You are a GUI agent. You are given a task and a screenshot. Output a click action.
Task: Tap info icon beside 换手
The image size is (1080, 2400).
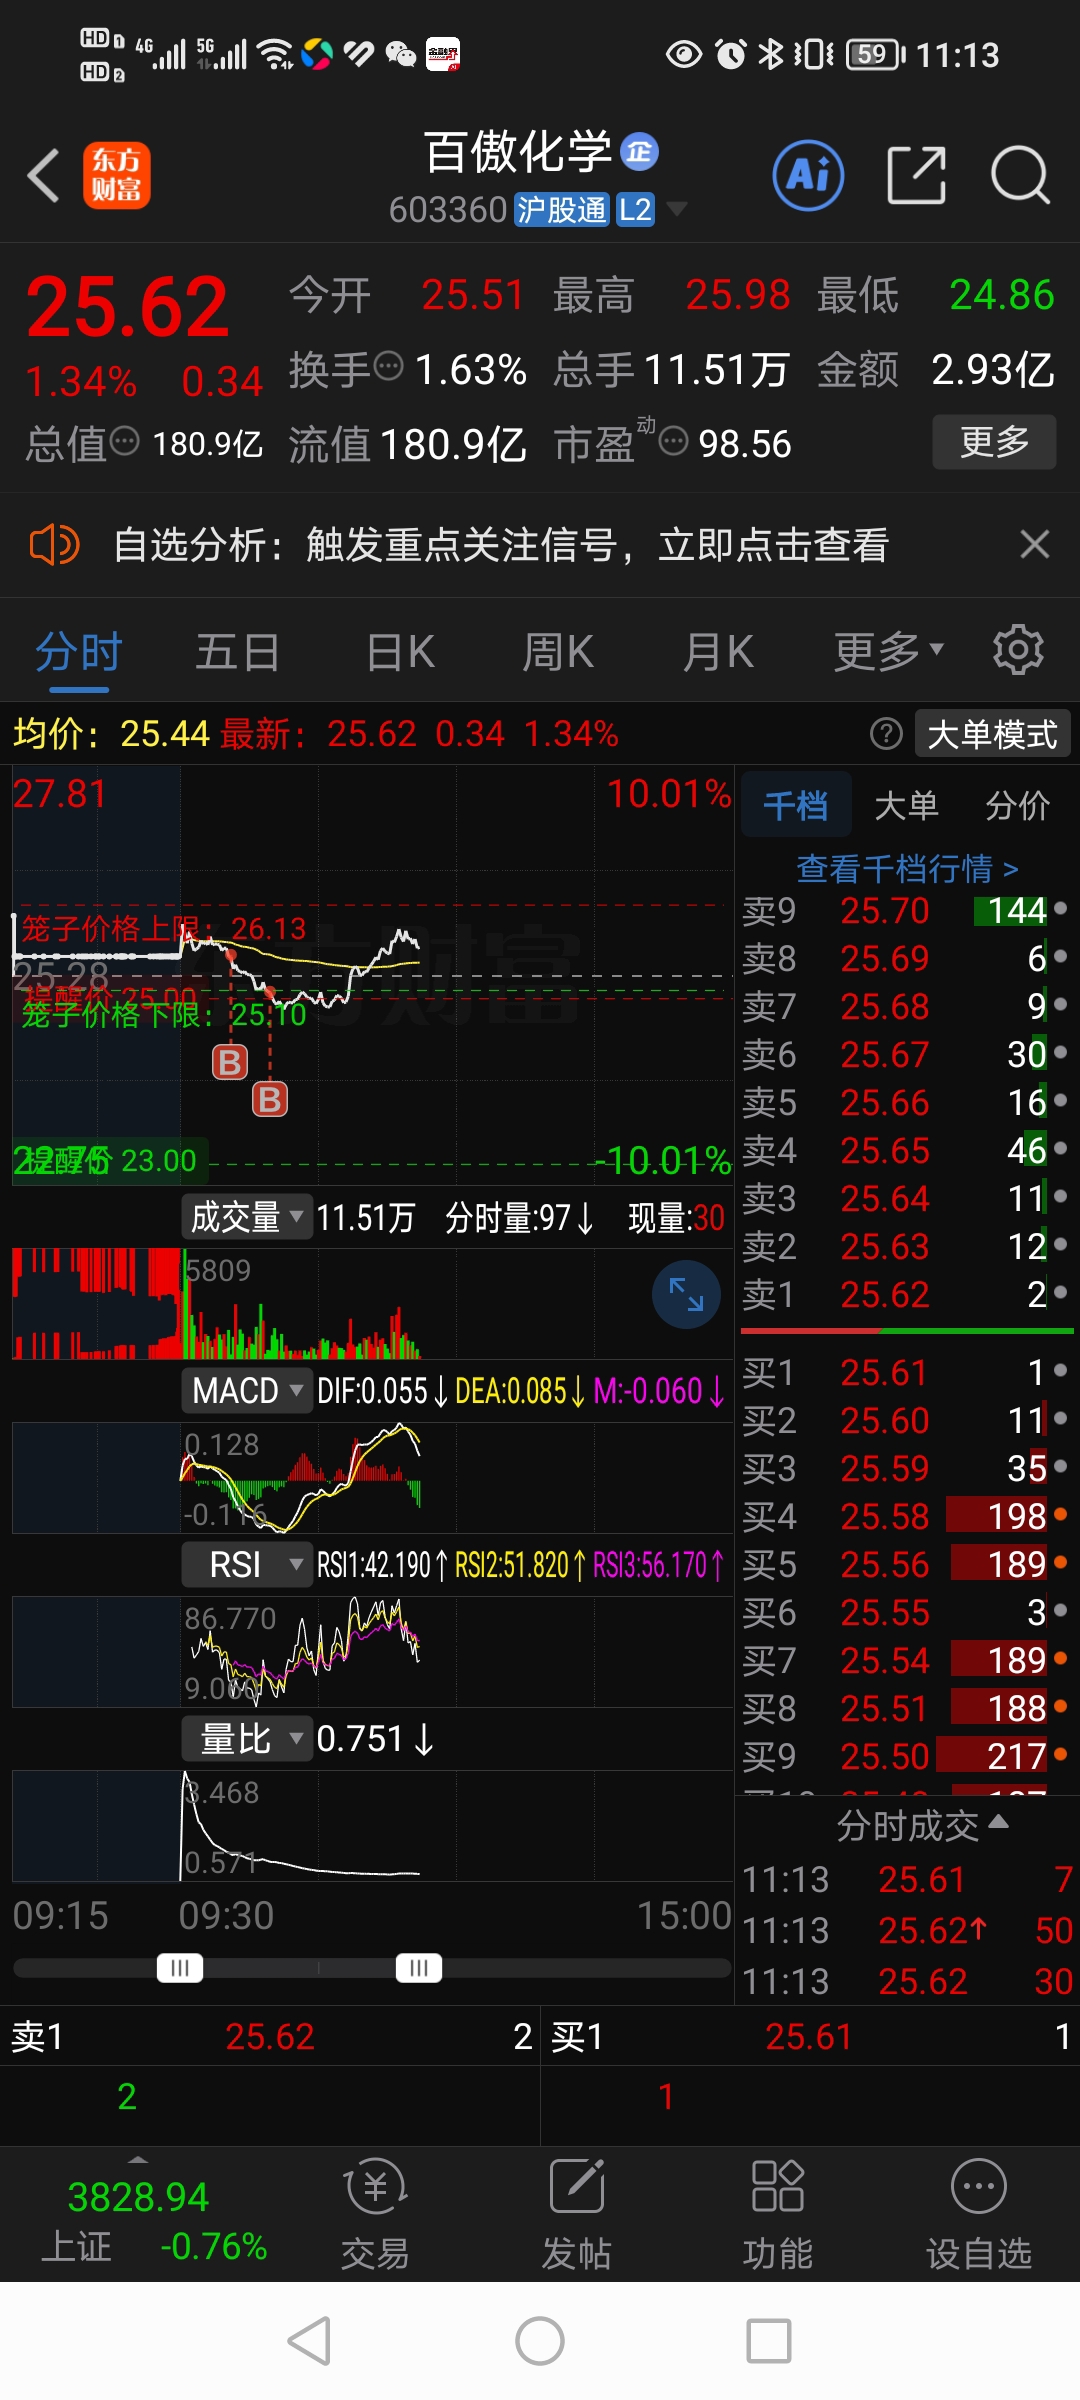point(388,367)
